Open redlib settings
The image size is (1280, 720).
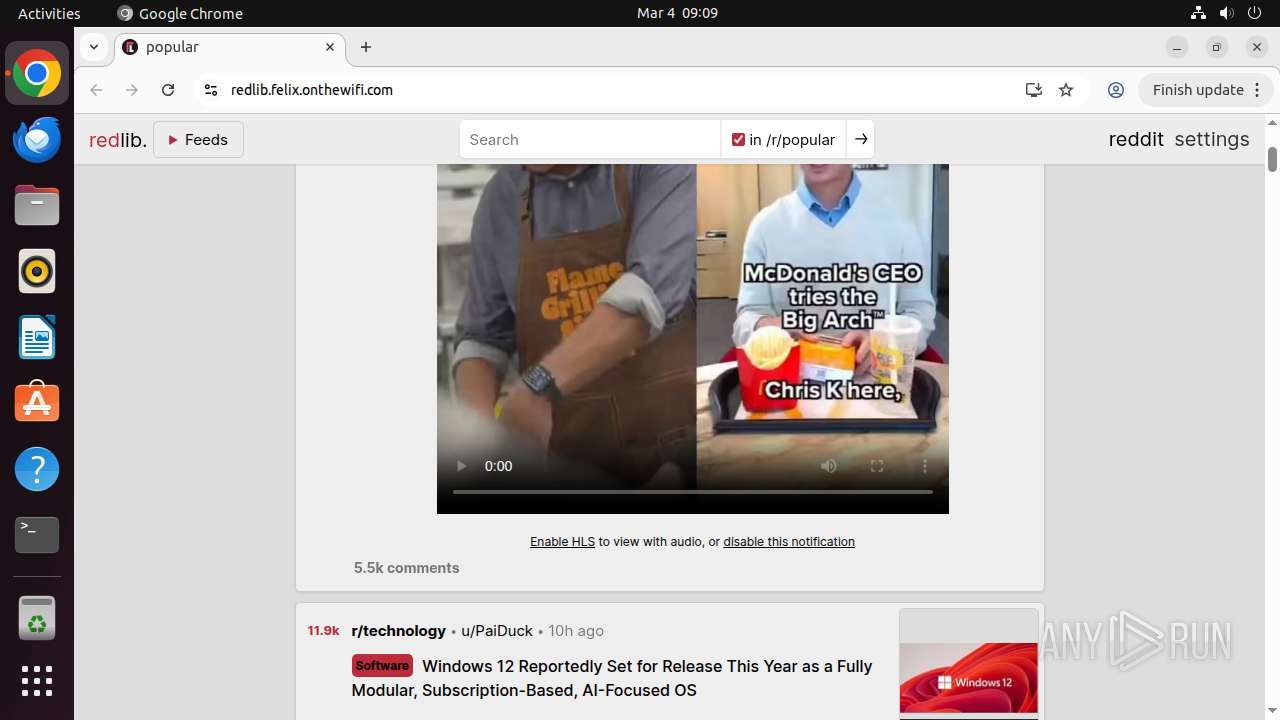[x=1212, y=140]
